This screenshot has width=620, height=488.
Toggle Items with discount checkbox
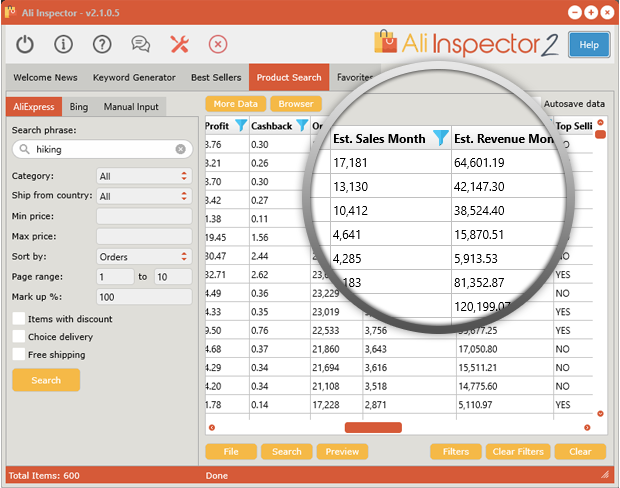(x=19, y=318)
